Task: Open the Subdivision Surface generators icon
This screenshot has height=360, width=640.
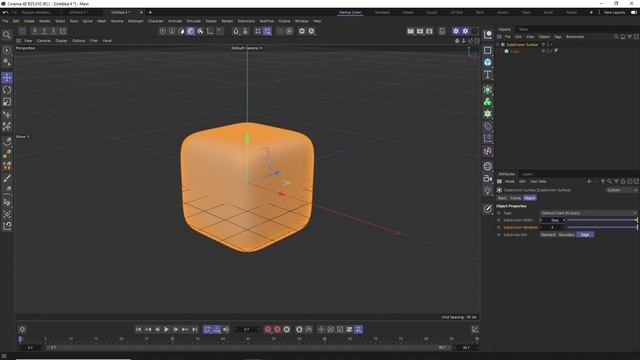Action: (x=488, y=90)
